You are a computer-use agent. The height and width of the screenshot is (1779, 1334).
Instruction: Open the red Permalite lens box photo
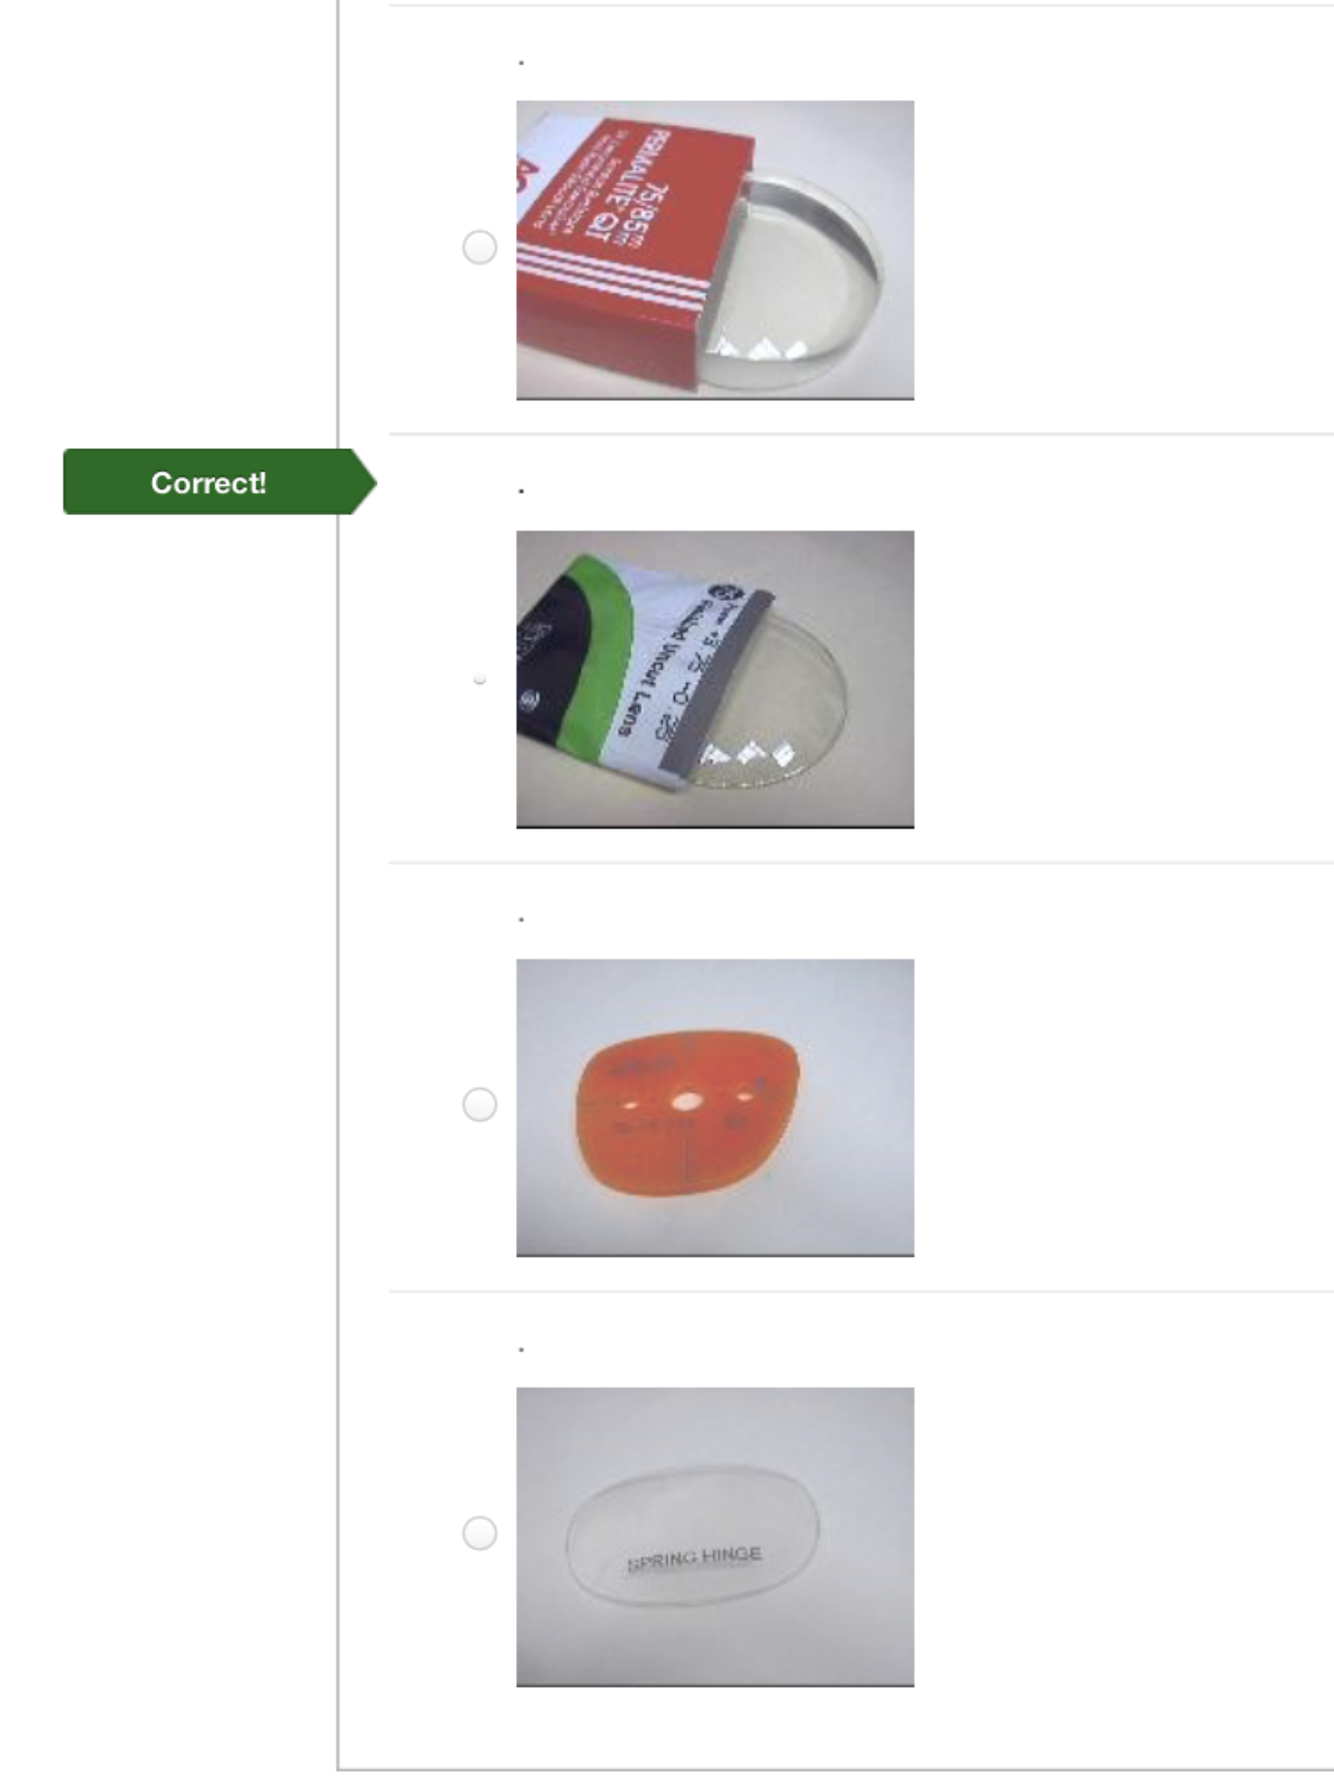(715, 250)
